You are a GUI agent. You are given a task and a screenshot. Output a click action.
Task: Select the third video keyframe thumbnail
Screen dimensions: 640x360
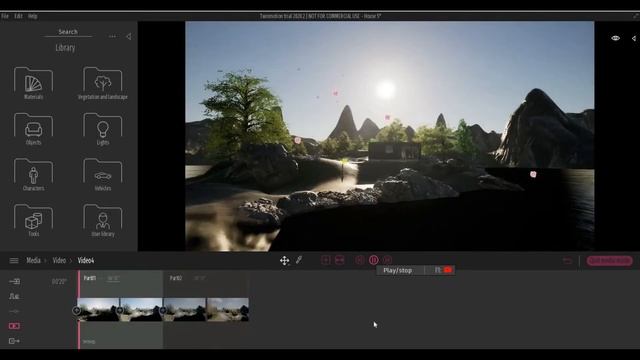[184, 309]
